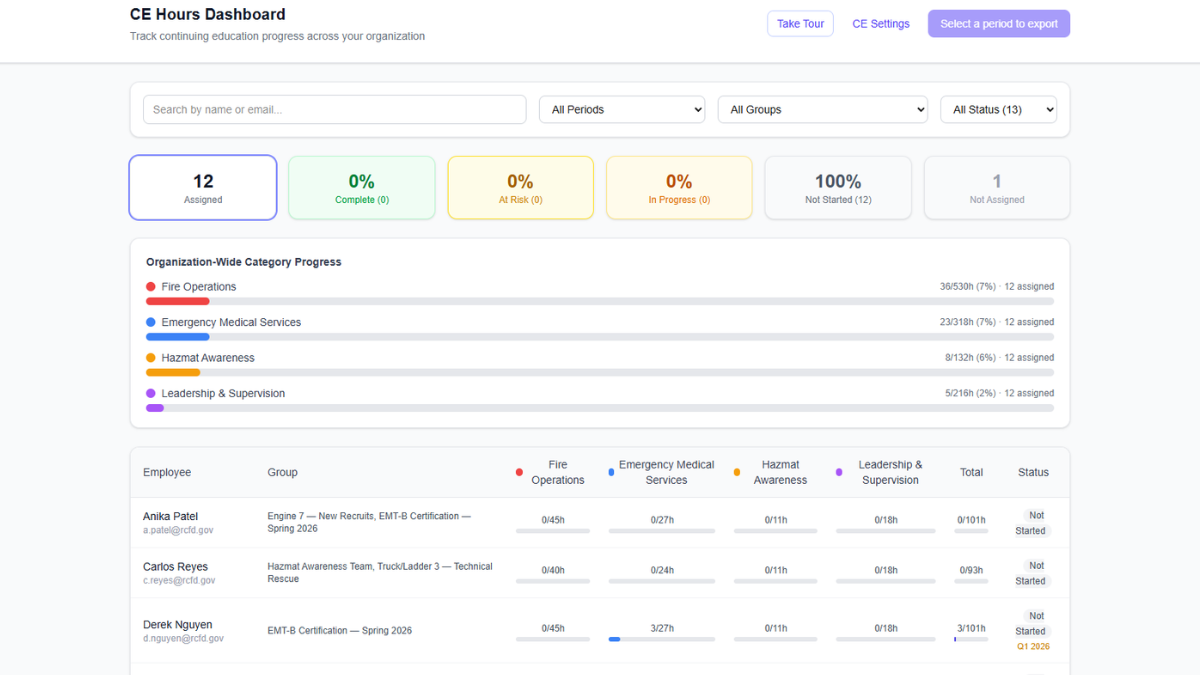
Task: Click the Total column header
Action: [x=971, y=472]
